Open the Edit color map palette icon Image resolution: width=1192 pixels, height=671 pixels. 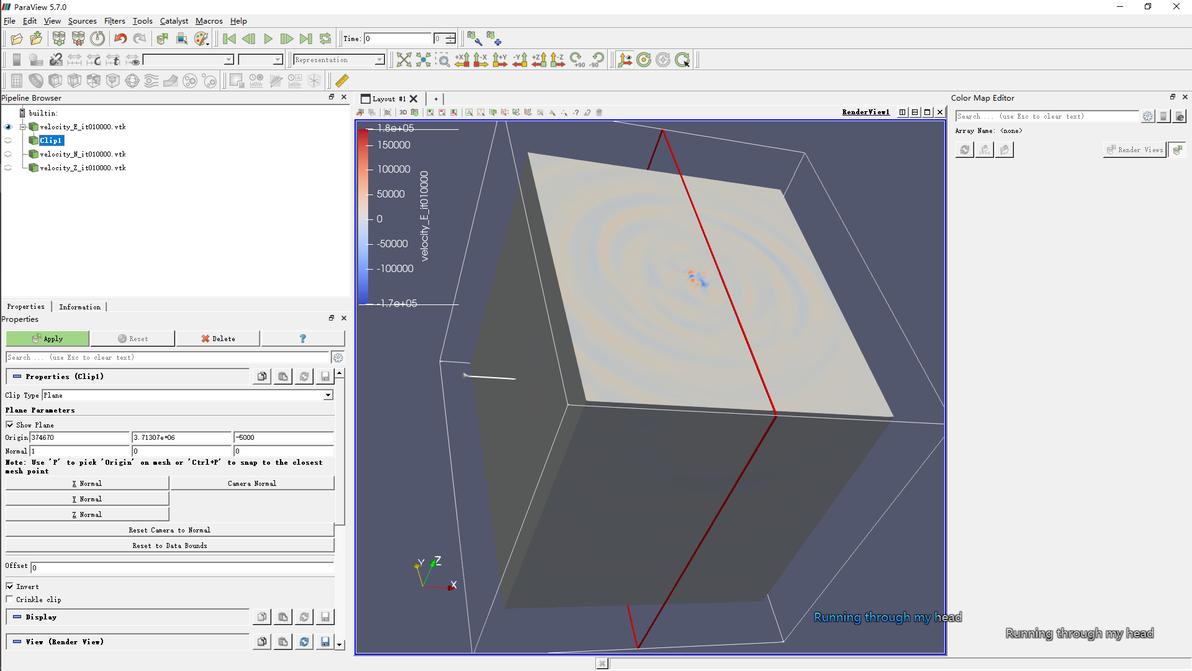coord(202,39)
